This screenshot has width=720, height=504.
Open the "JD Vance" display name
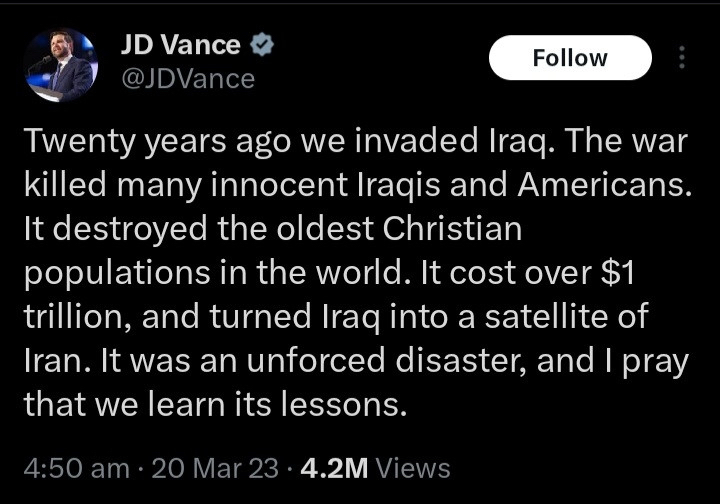pos(181,45)
